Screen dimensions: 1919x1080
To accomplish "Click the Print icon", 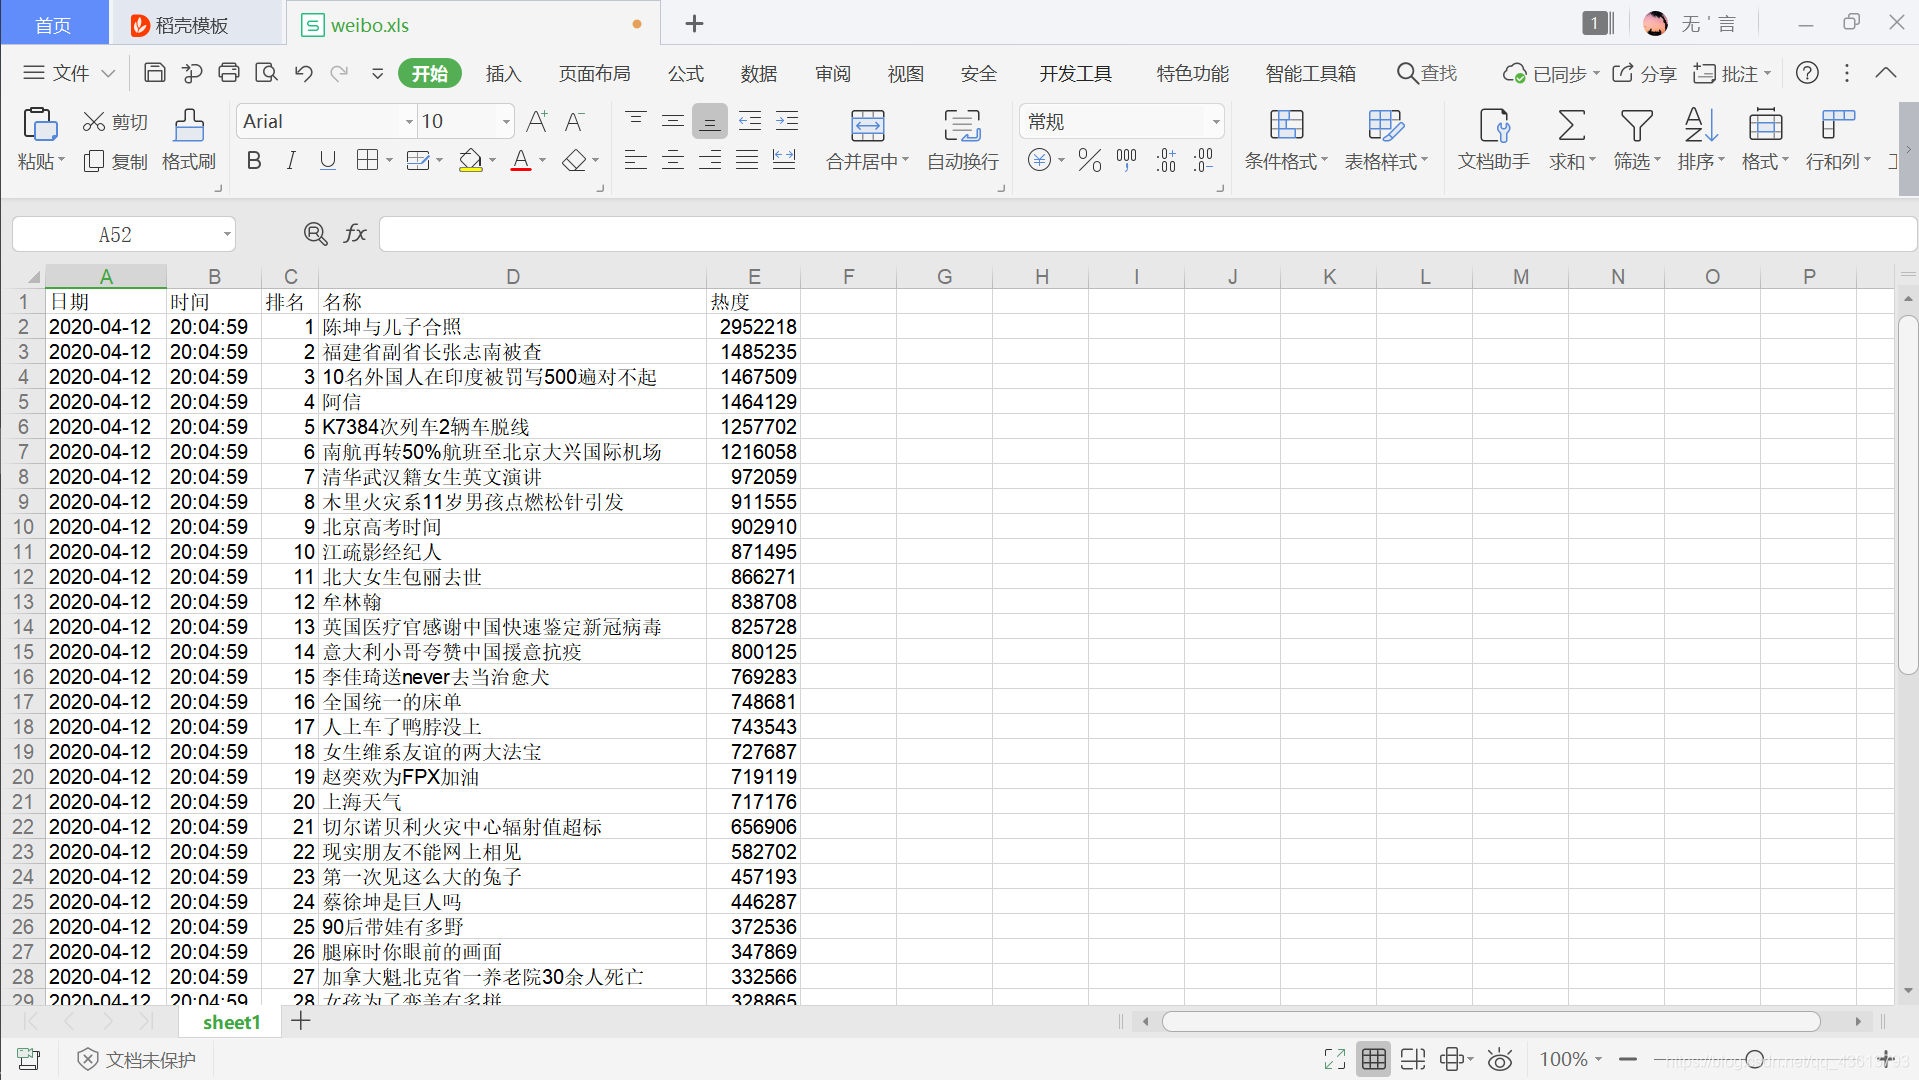I will (229, 73).
